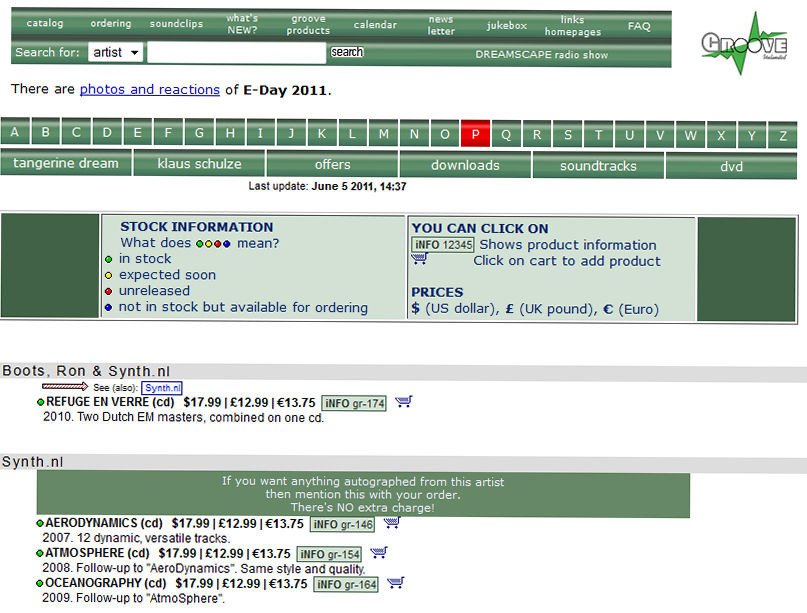Select letter R in the alphabet bar

537,135
